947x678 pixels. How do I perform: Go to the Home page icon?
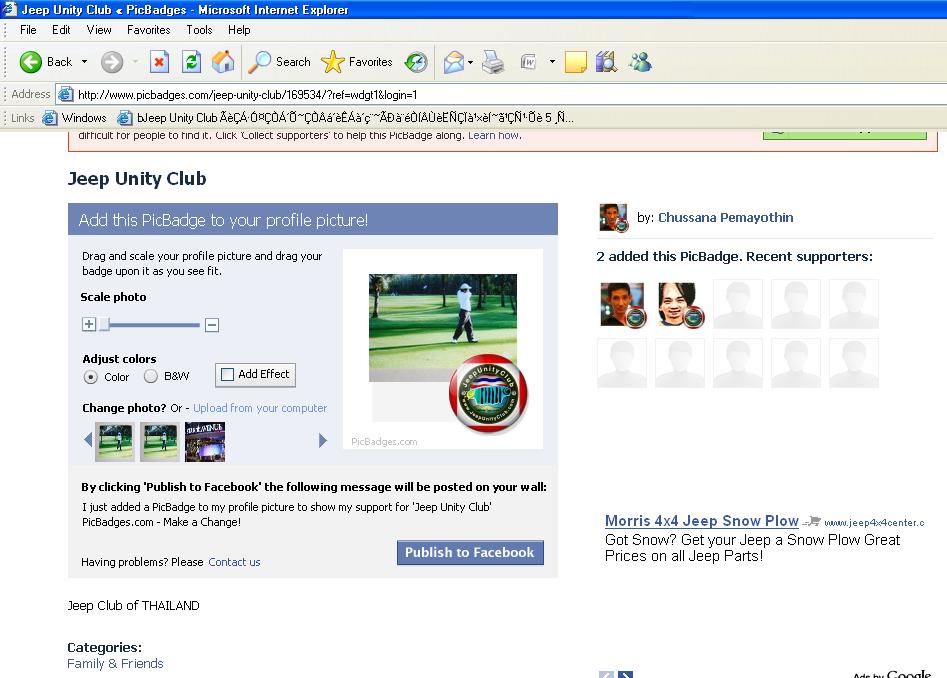223,62
